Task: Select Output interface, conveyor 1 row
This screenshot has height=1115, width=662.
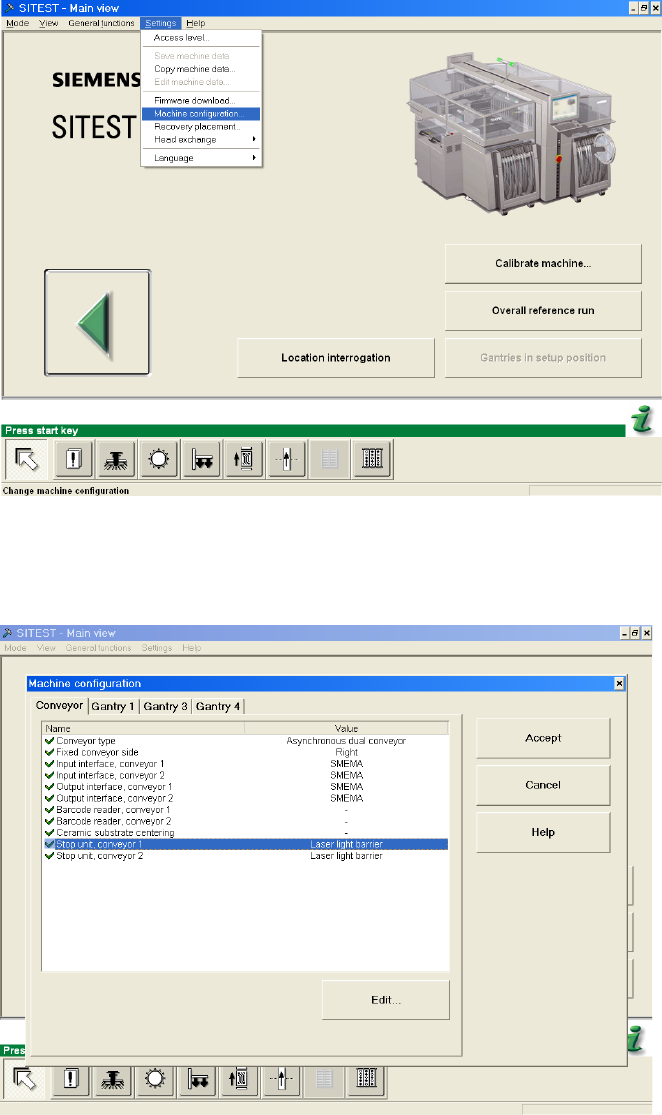Action: 245,786
